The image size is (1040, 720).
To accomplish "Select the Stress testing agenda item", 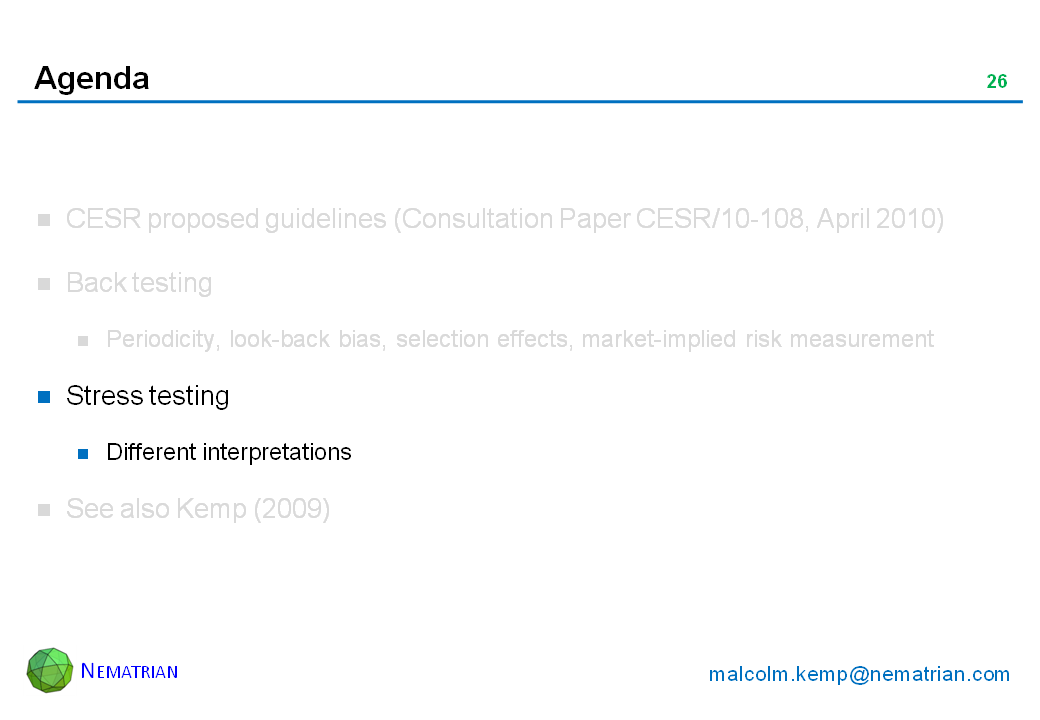I will coord(147,396).
